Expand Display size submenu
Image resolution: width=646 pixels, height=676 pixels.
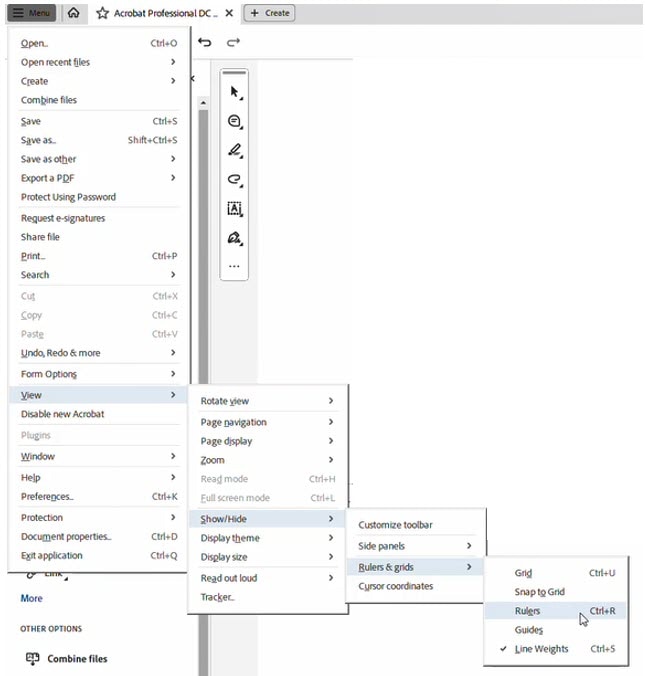point(267,557)
